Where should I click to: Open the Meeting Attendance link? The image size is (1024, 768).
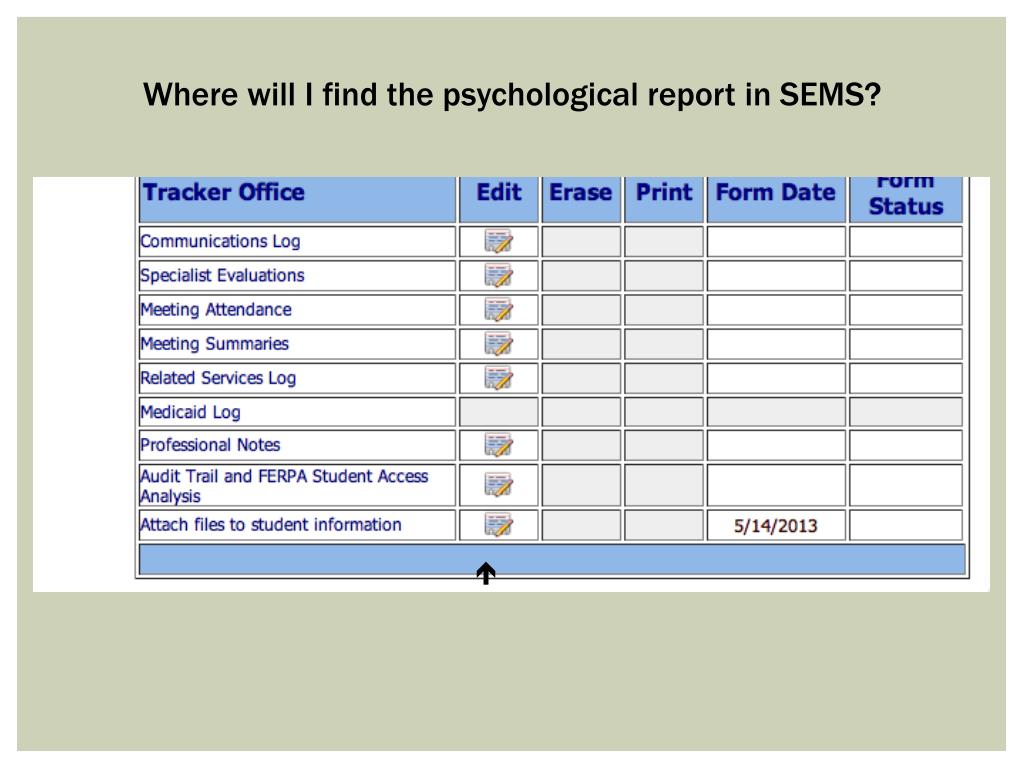point(216,309)
